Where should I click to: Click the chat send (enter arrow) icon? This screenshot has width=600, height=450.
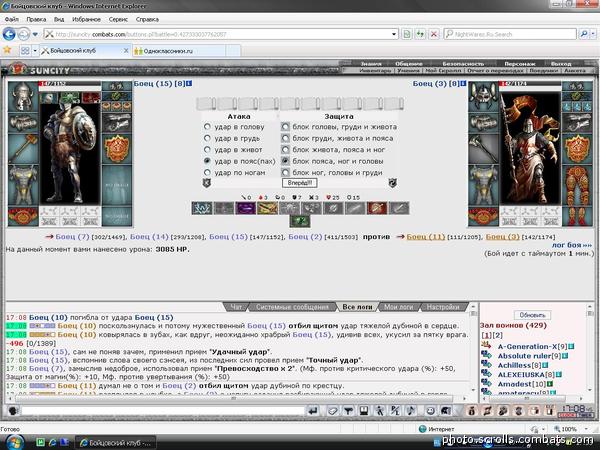pos(313,411)
